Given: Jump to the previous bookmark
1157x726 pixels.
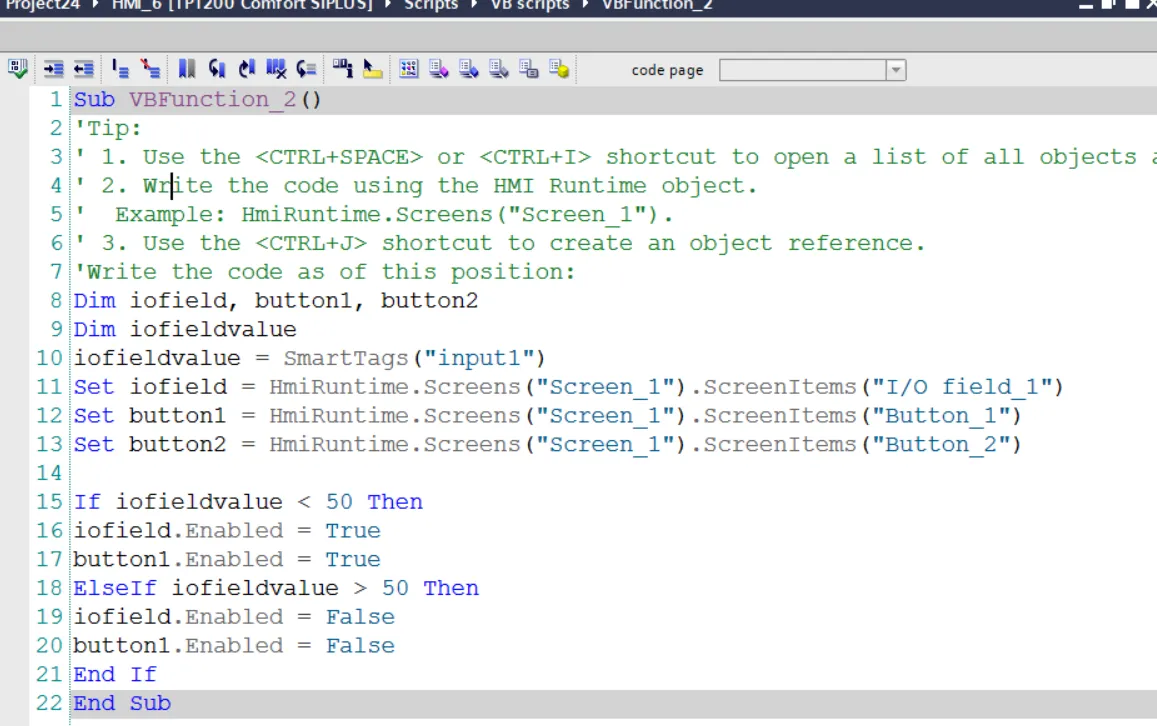Looking at the screenshot, I should tap(216, 69).
